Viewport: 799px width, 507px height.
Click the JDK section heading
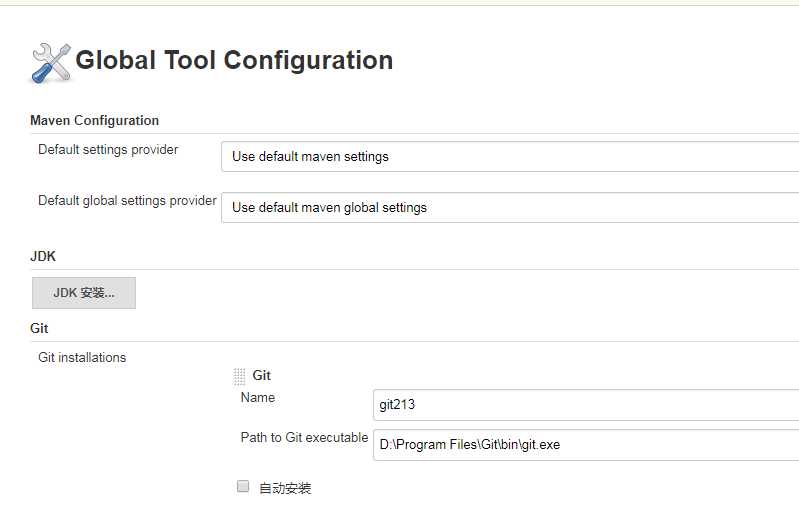[43, 256]
